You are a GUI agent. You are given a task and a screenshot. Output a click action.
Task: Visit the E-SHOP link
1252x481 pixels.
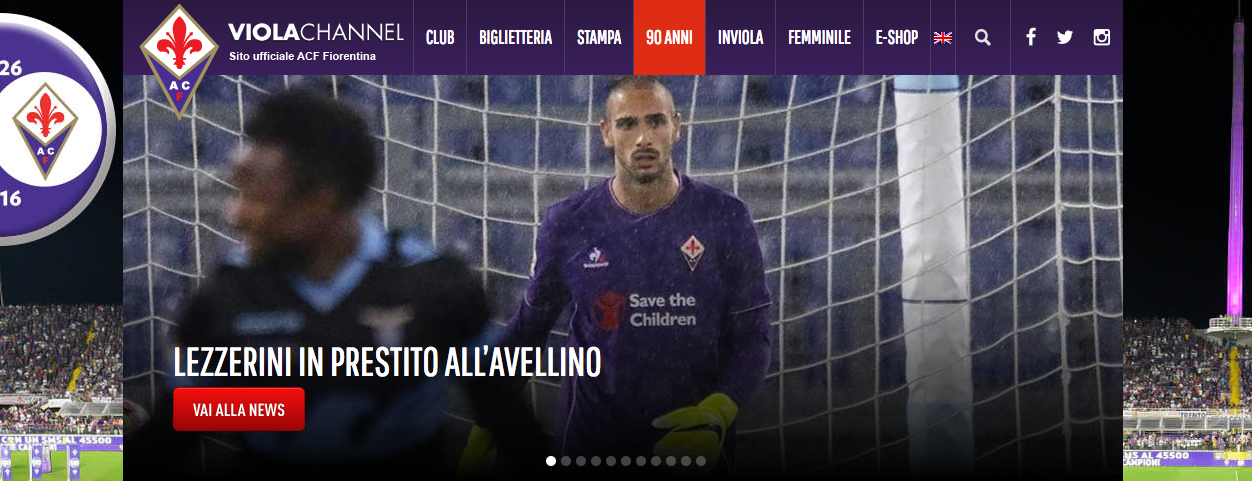(x=896, y=38)
